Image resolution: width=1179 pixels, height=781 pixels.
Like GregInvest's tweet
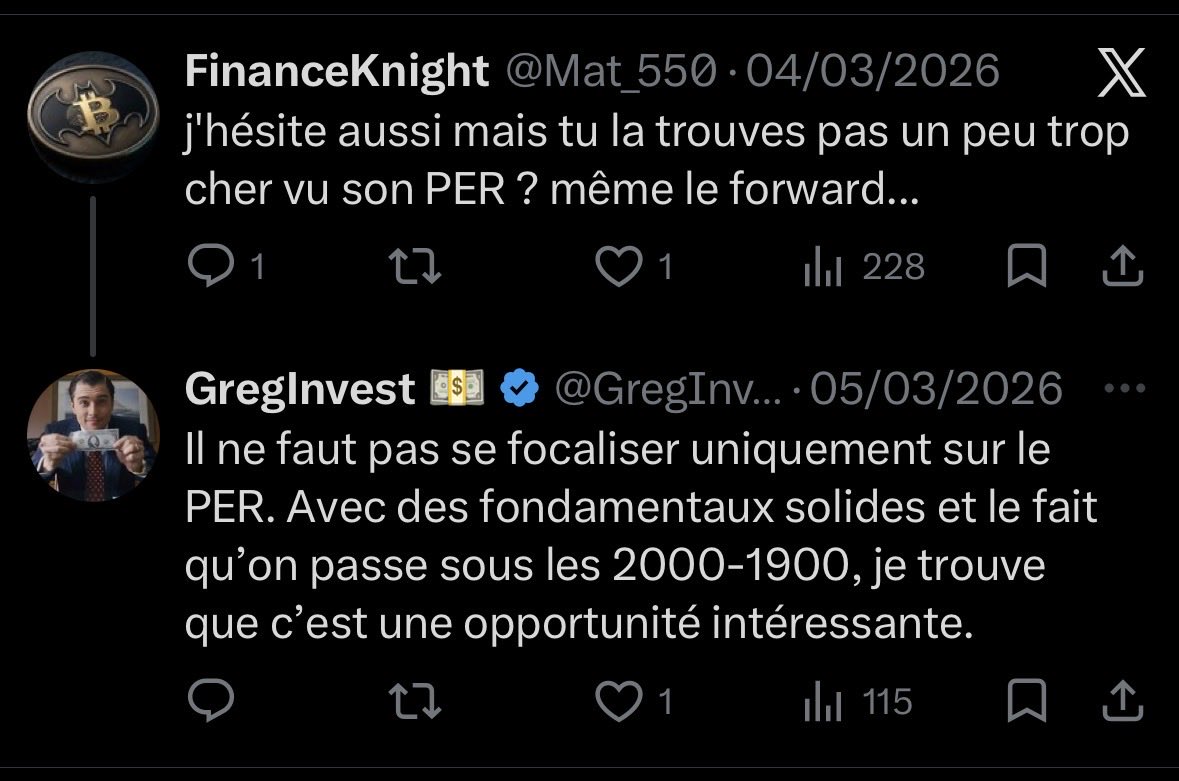(x=618, y=701)
